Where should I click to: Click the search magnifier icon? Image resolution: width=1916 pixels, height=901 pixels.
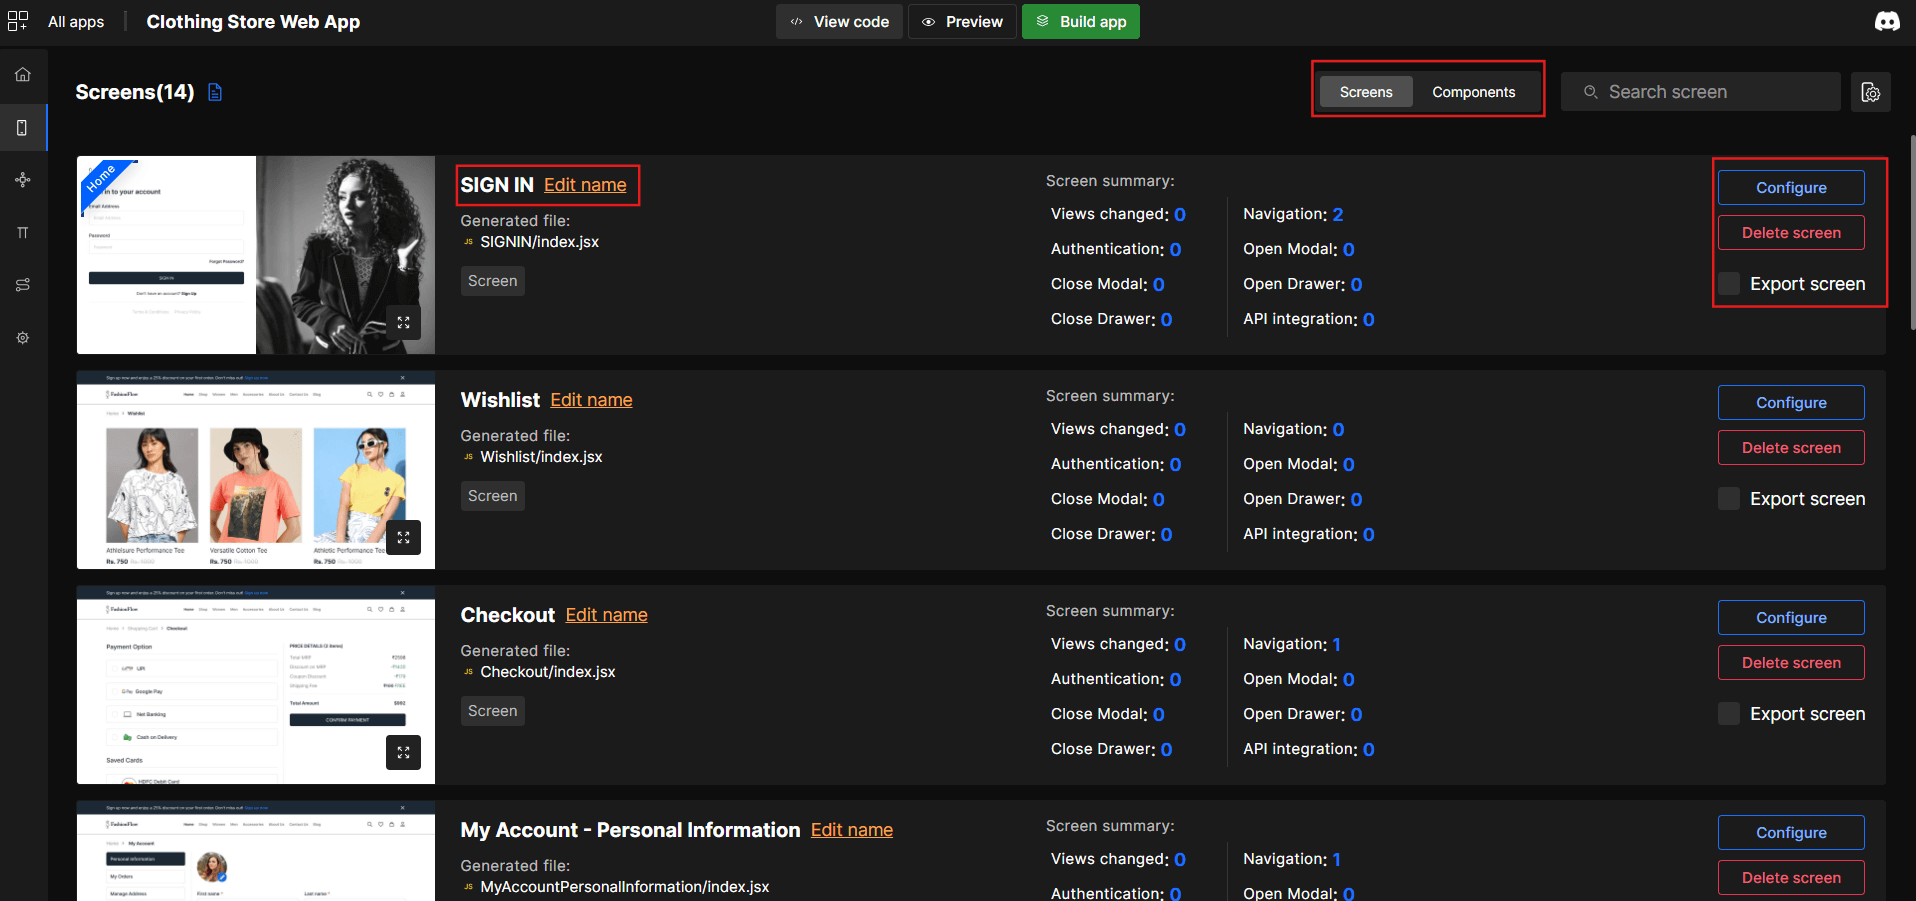1590,92
